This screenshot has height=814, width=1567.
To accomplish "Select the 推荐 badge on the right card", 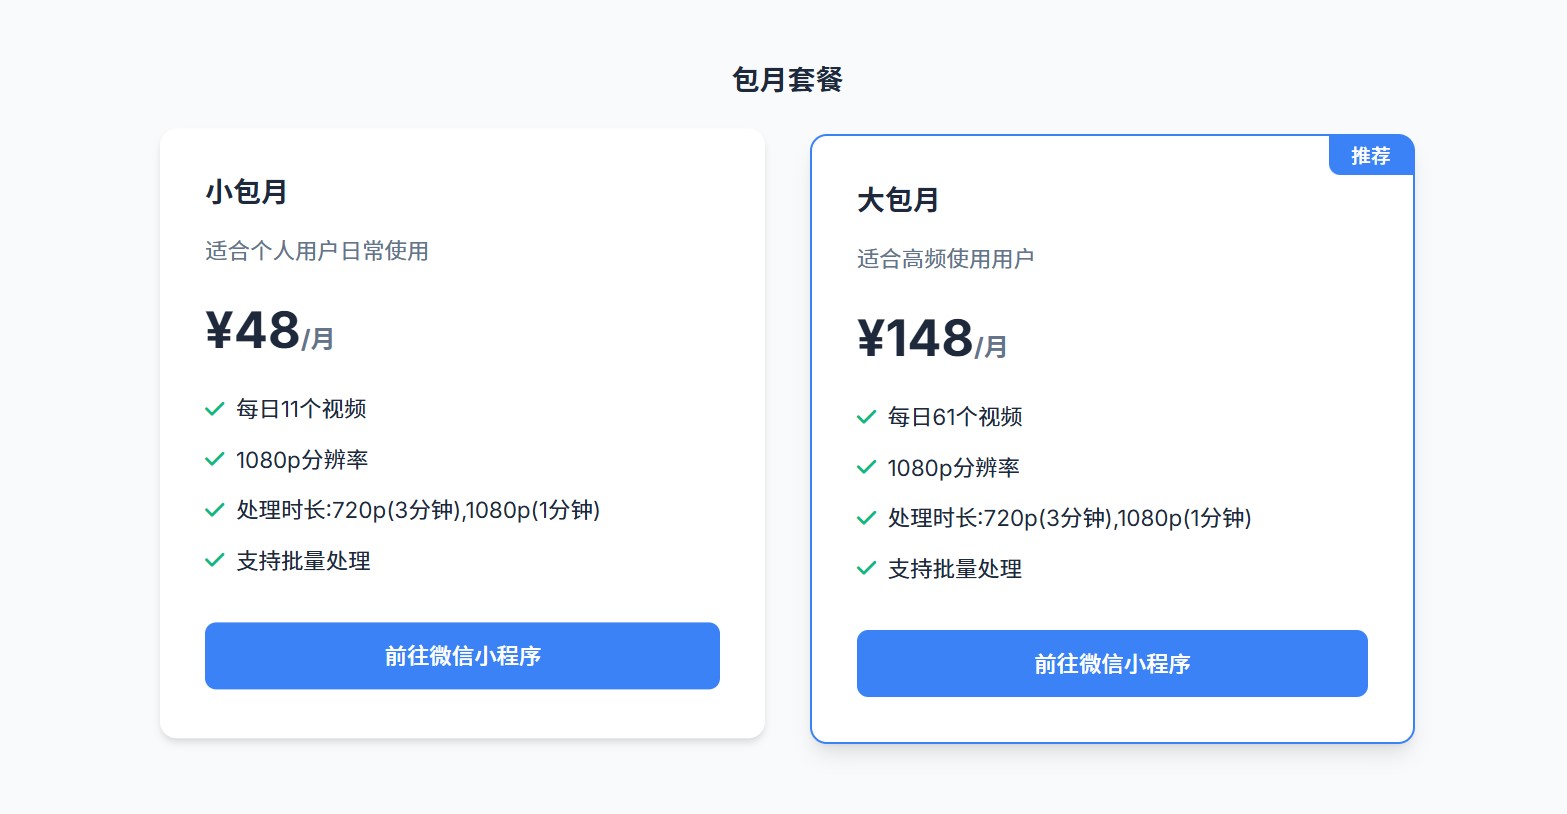I will [1370, 155].
